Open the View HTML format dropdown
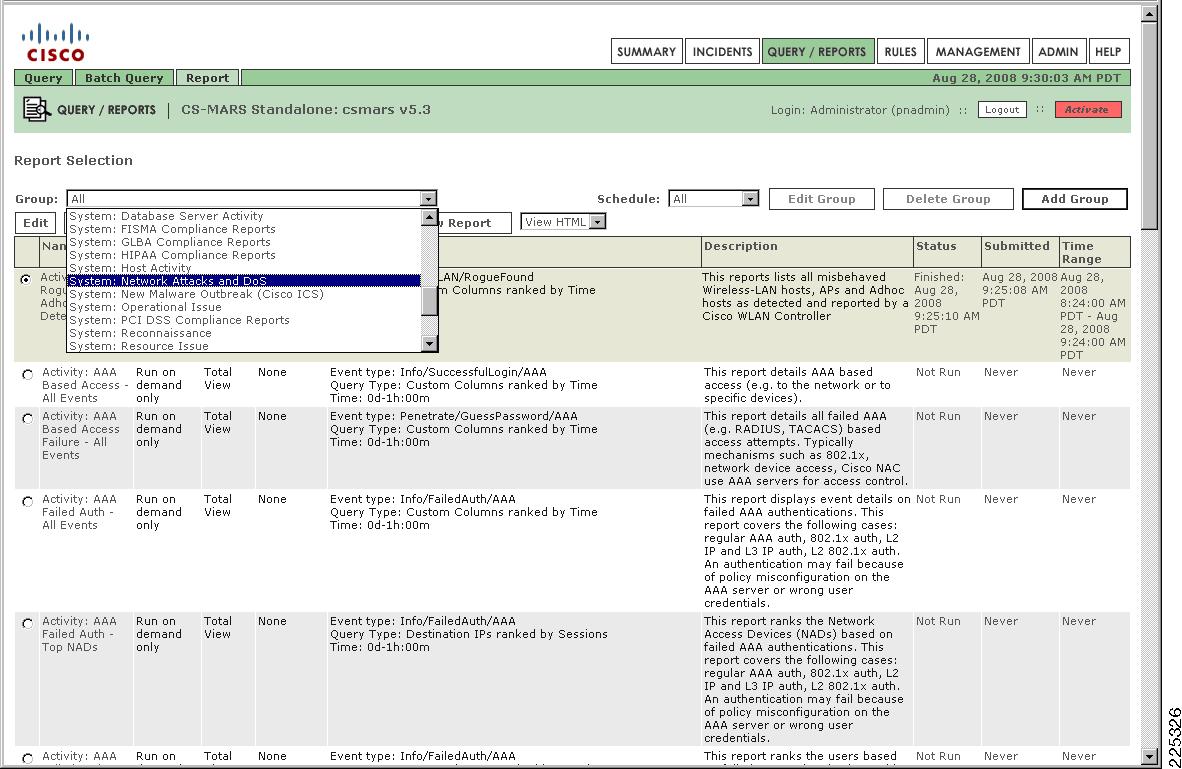This screenshot has width=1182, height=769. click(x=594, y=221)
